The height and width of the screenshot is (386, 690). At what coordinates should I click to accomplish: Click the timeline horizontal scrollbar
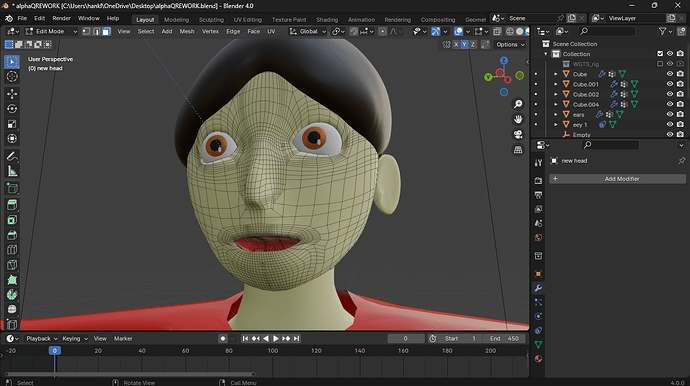[131, 374]
